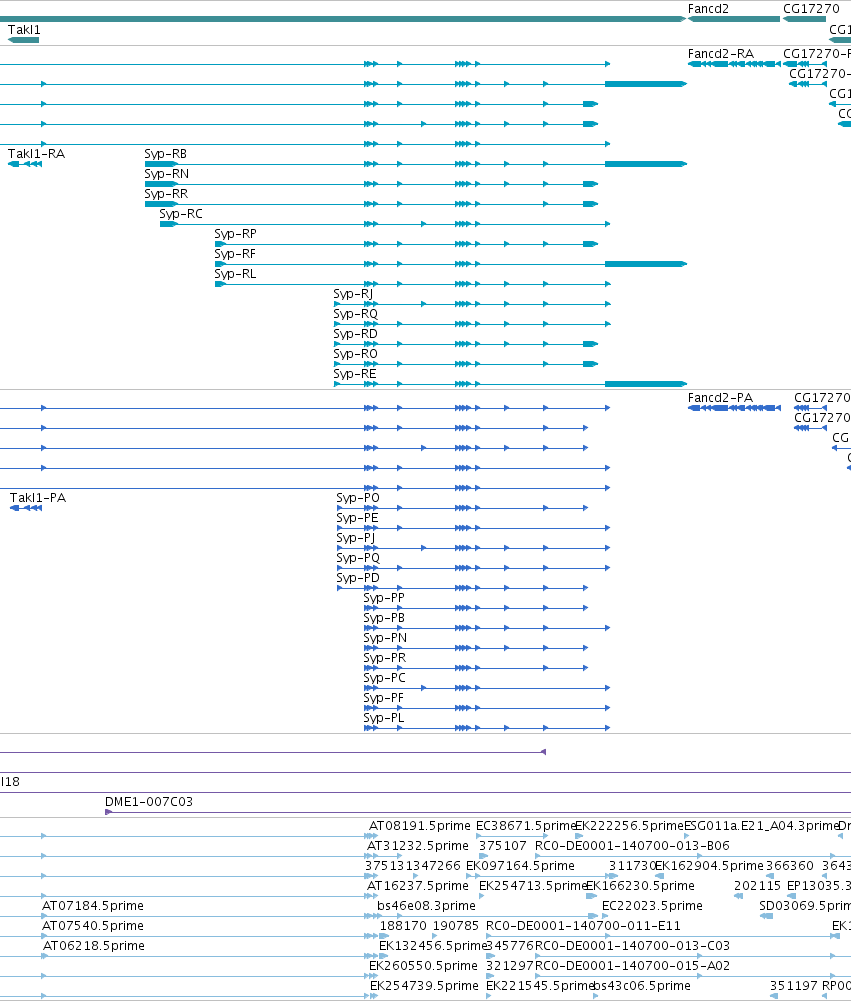
Task: Click the Takl1 gene label
Action: point(24,29)
